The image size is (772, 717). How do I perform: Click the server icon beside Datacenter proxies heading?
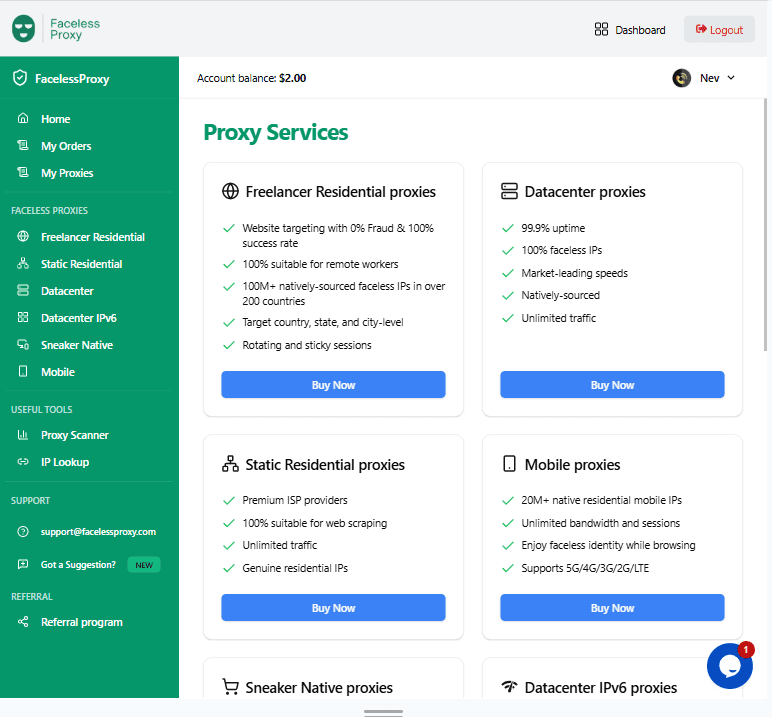pyautogui.click(x=509, y=191)
